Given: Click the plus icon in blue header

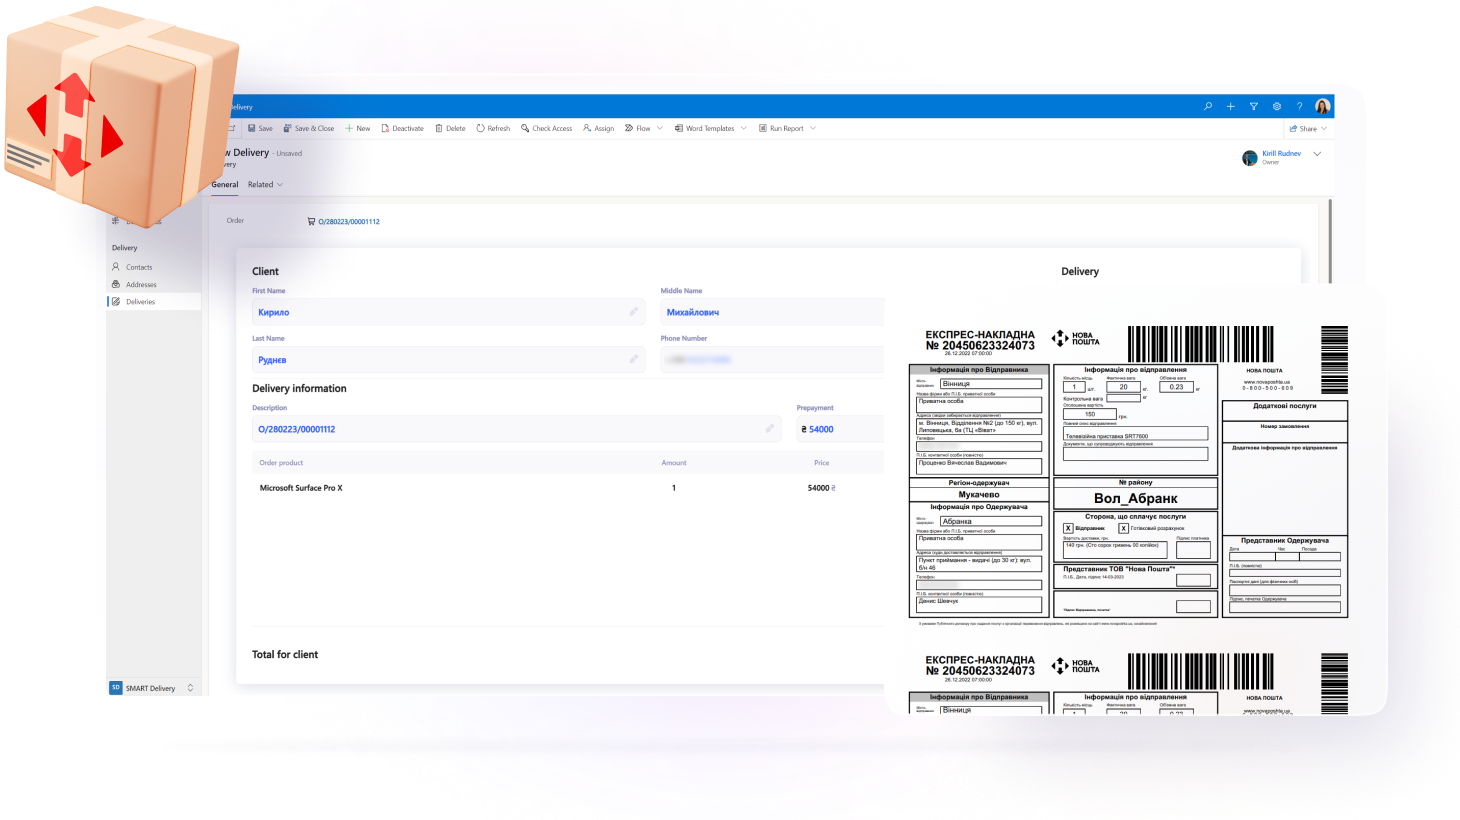Looking at the screenshot, I should [1230, 106].
